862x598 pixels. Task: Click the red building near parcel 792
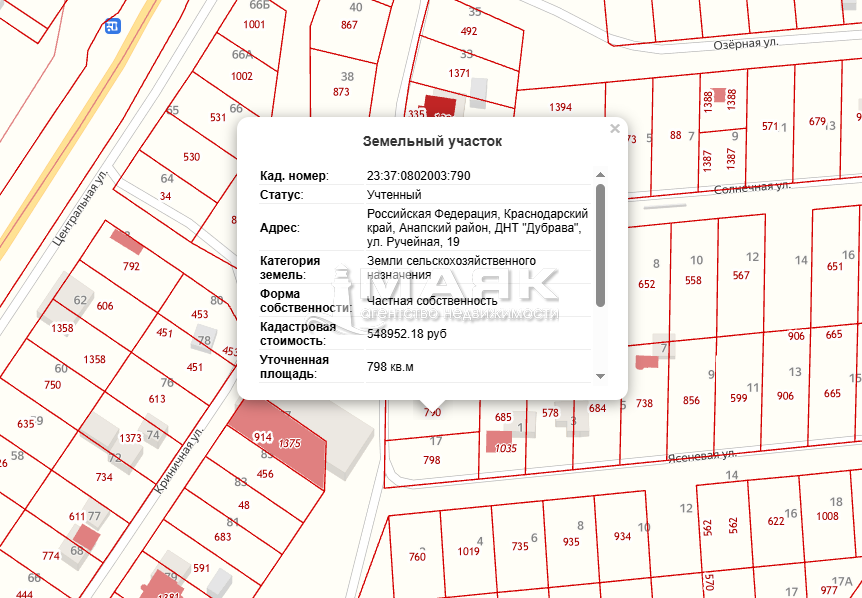[126, 241]
